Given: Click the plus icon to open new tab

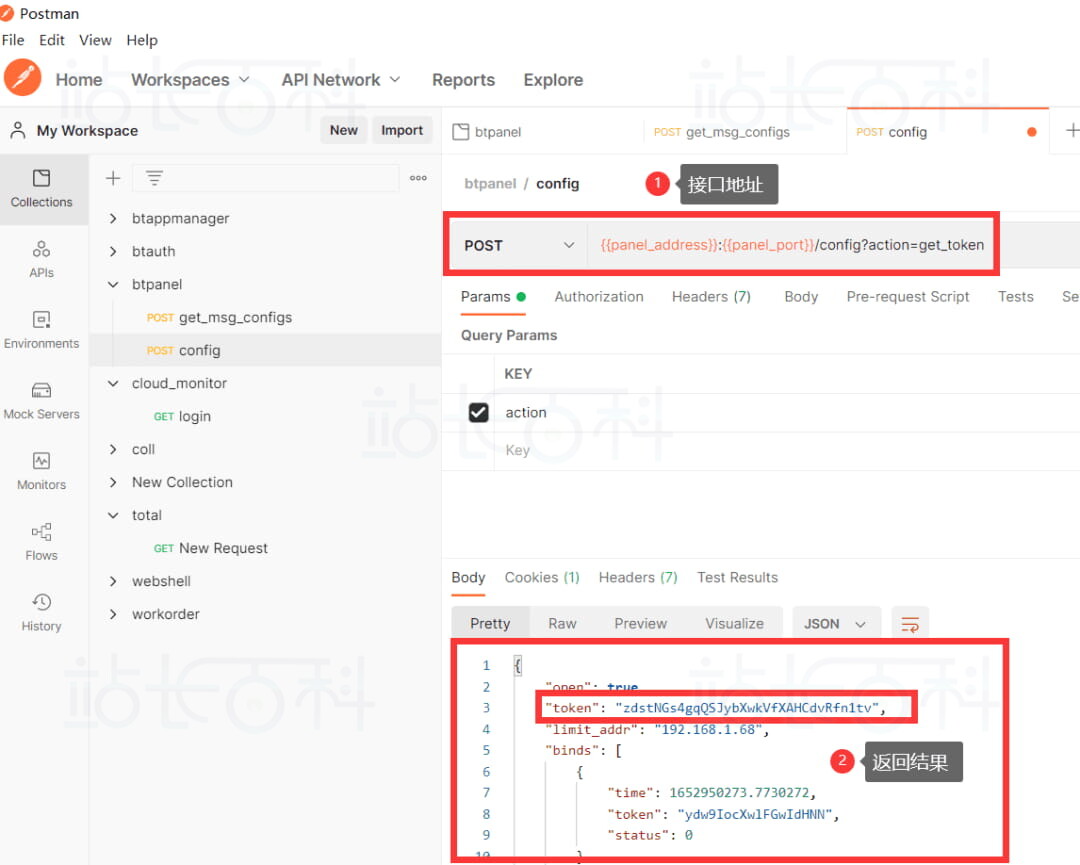Looking at the screenshot, I should tap(1072, 130).
